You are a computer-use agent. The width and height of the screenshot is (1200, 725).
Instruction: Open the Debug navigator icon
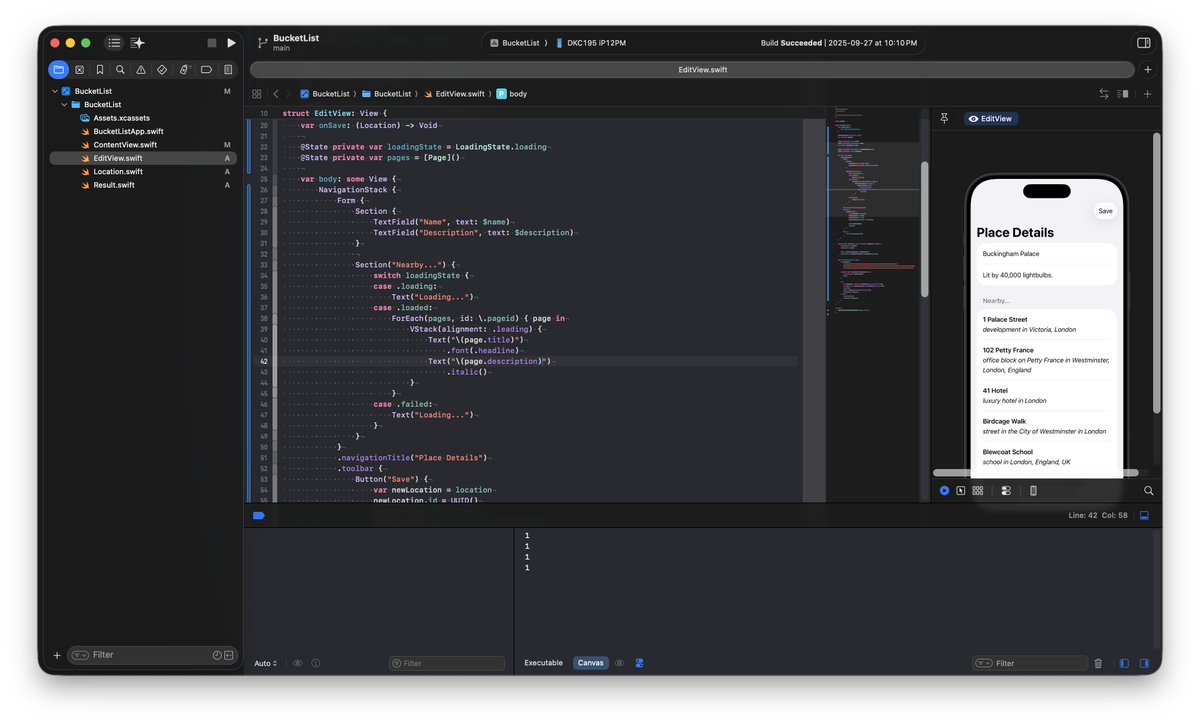(x=184, y=70)
